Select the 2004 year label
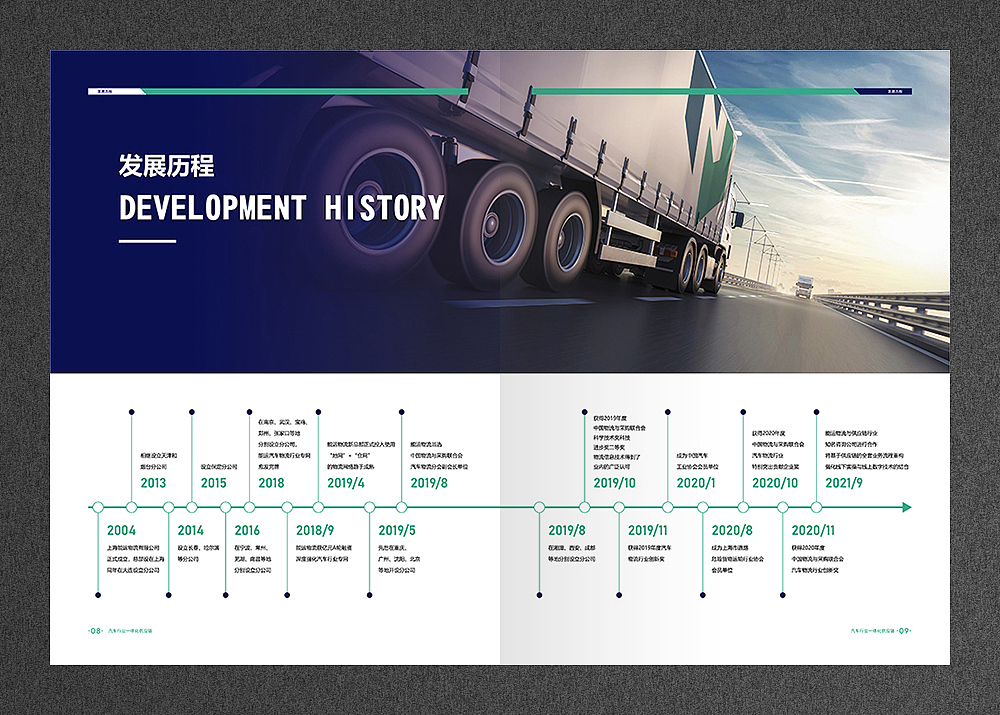This screenshot has height=715, width=1000. (x=121, y=530)
